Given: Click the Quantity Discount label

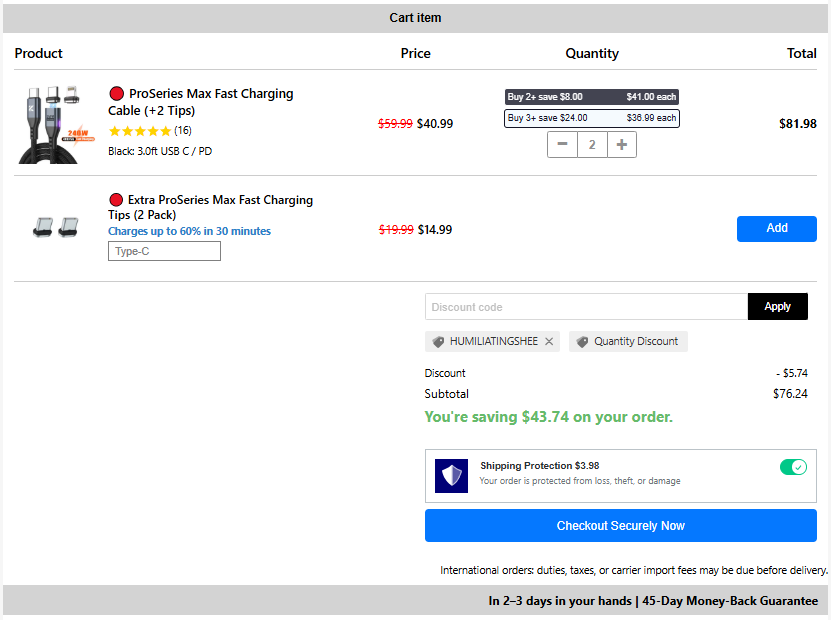Looking at the screenshot, I should click(636, 341).
